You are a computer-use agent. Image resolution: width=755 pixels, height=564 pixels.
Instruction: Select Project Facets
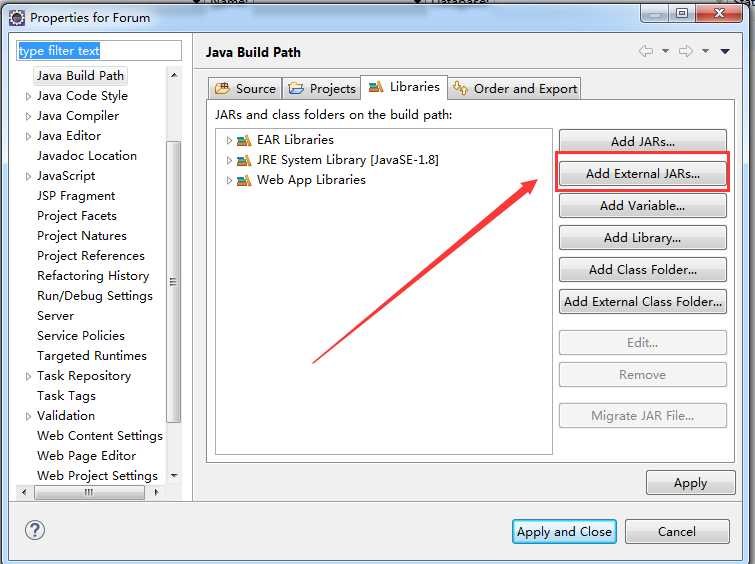click(x=77, y=216)
